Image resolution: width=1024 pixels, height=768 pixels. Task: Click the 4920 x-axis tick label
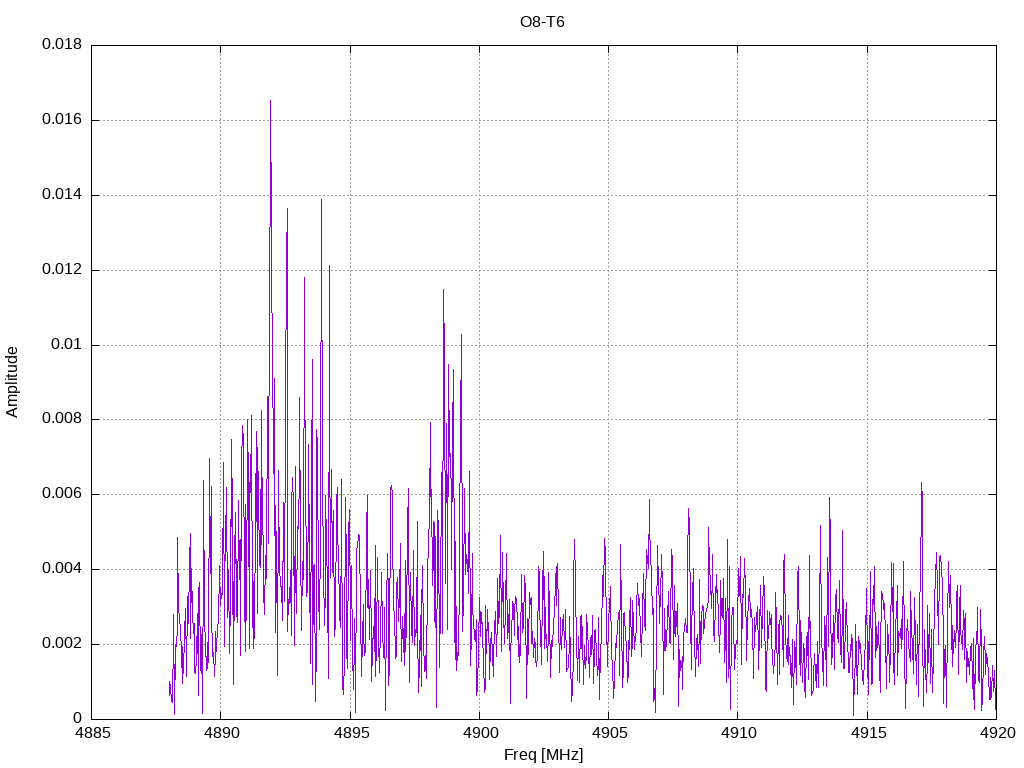(x=997, y=733)
